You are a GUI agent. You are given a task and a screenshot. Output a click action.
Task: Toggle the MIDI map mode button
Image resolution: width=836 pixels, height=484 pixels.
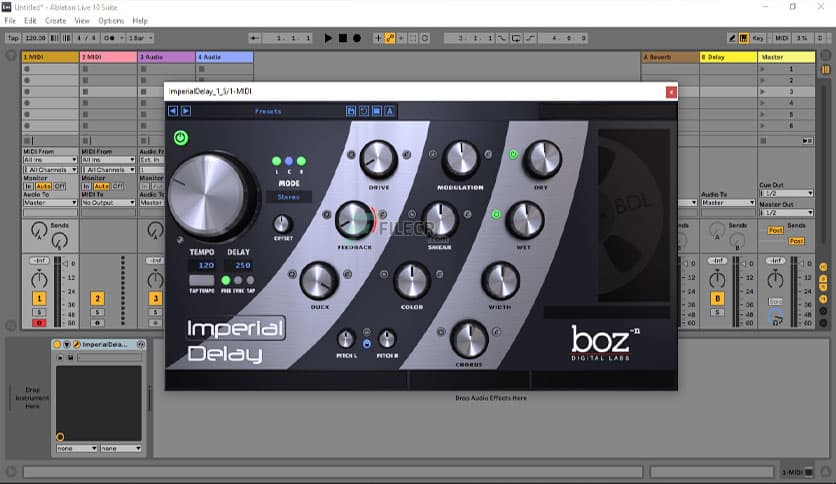(x=781, y=38)
